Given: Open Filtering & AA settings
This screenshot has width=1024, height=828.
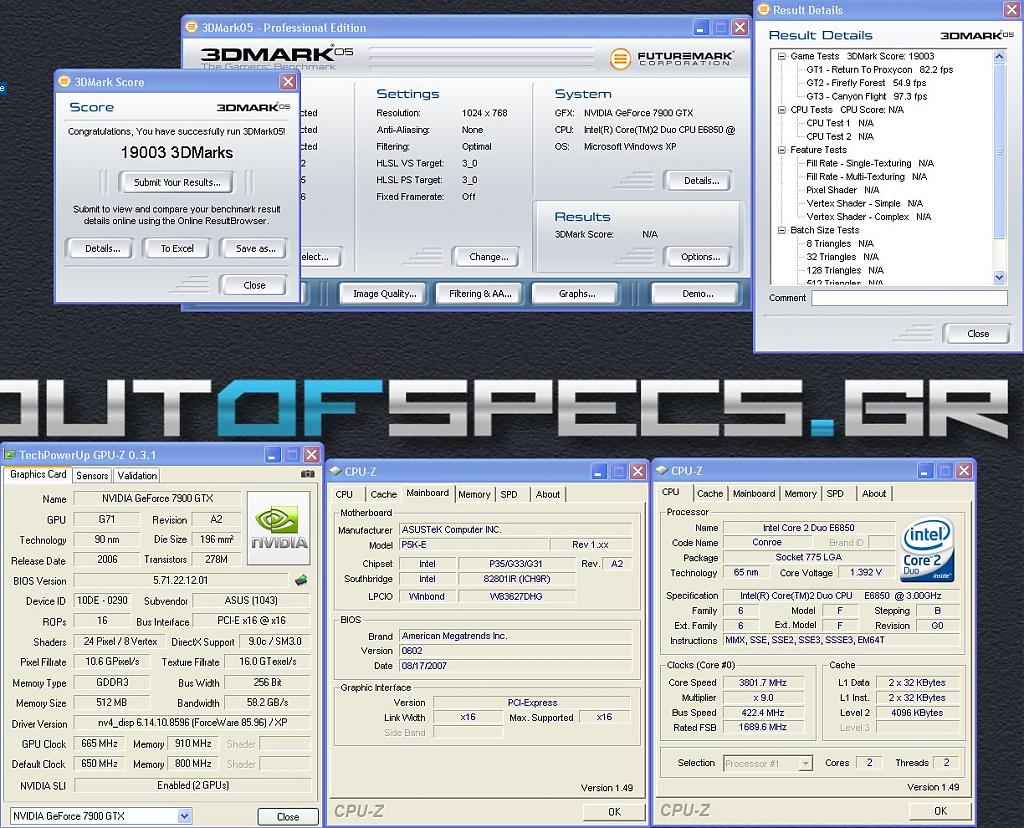Looking at the screenshot, I should [480, 294].
